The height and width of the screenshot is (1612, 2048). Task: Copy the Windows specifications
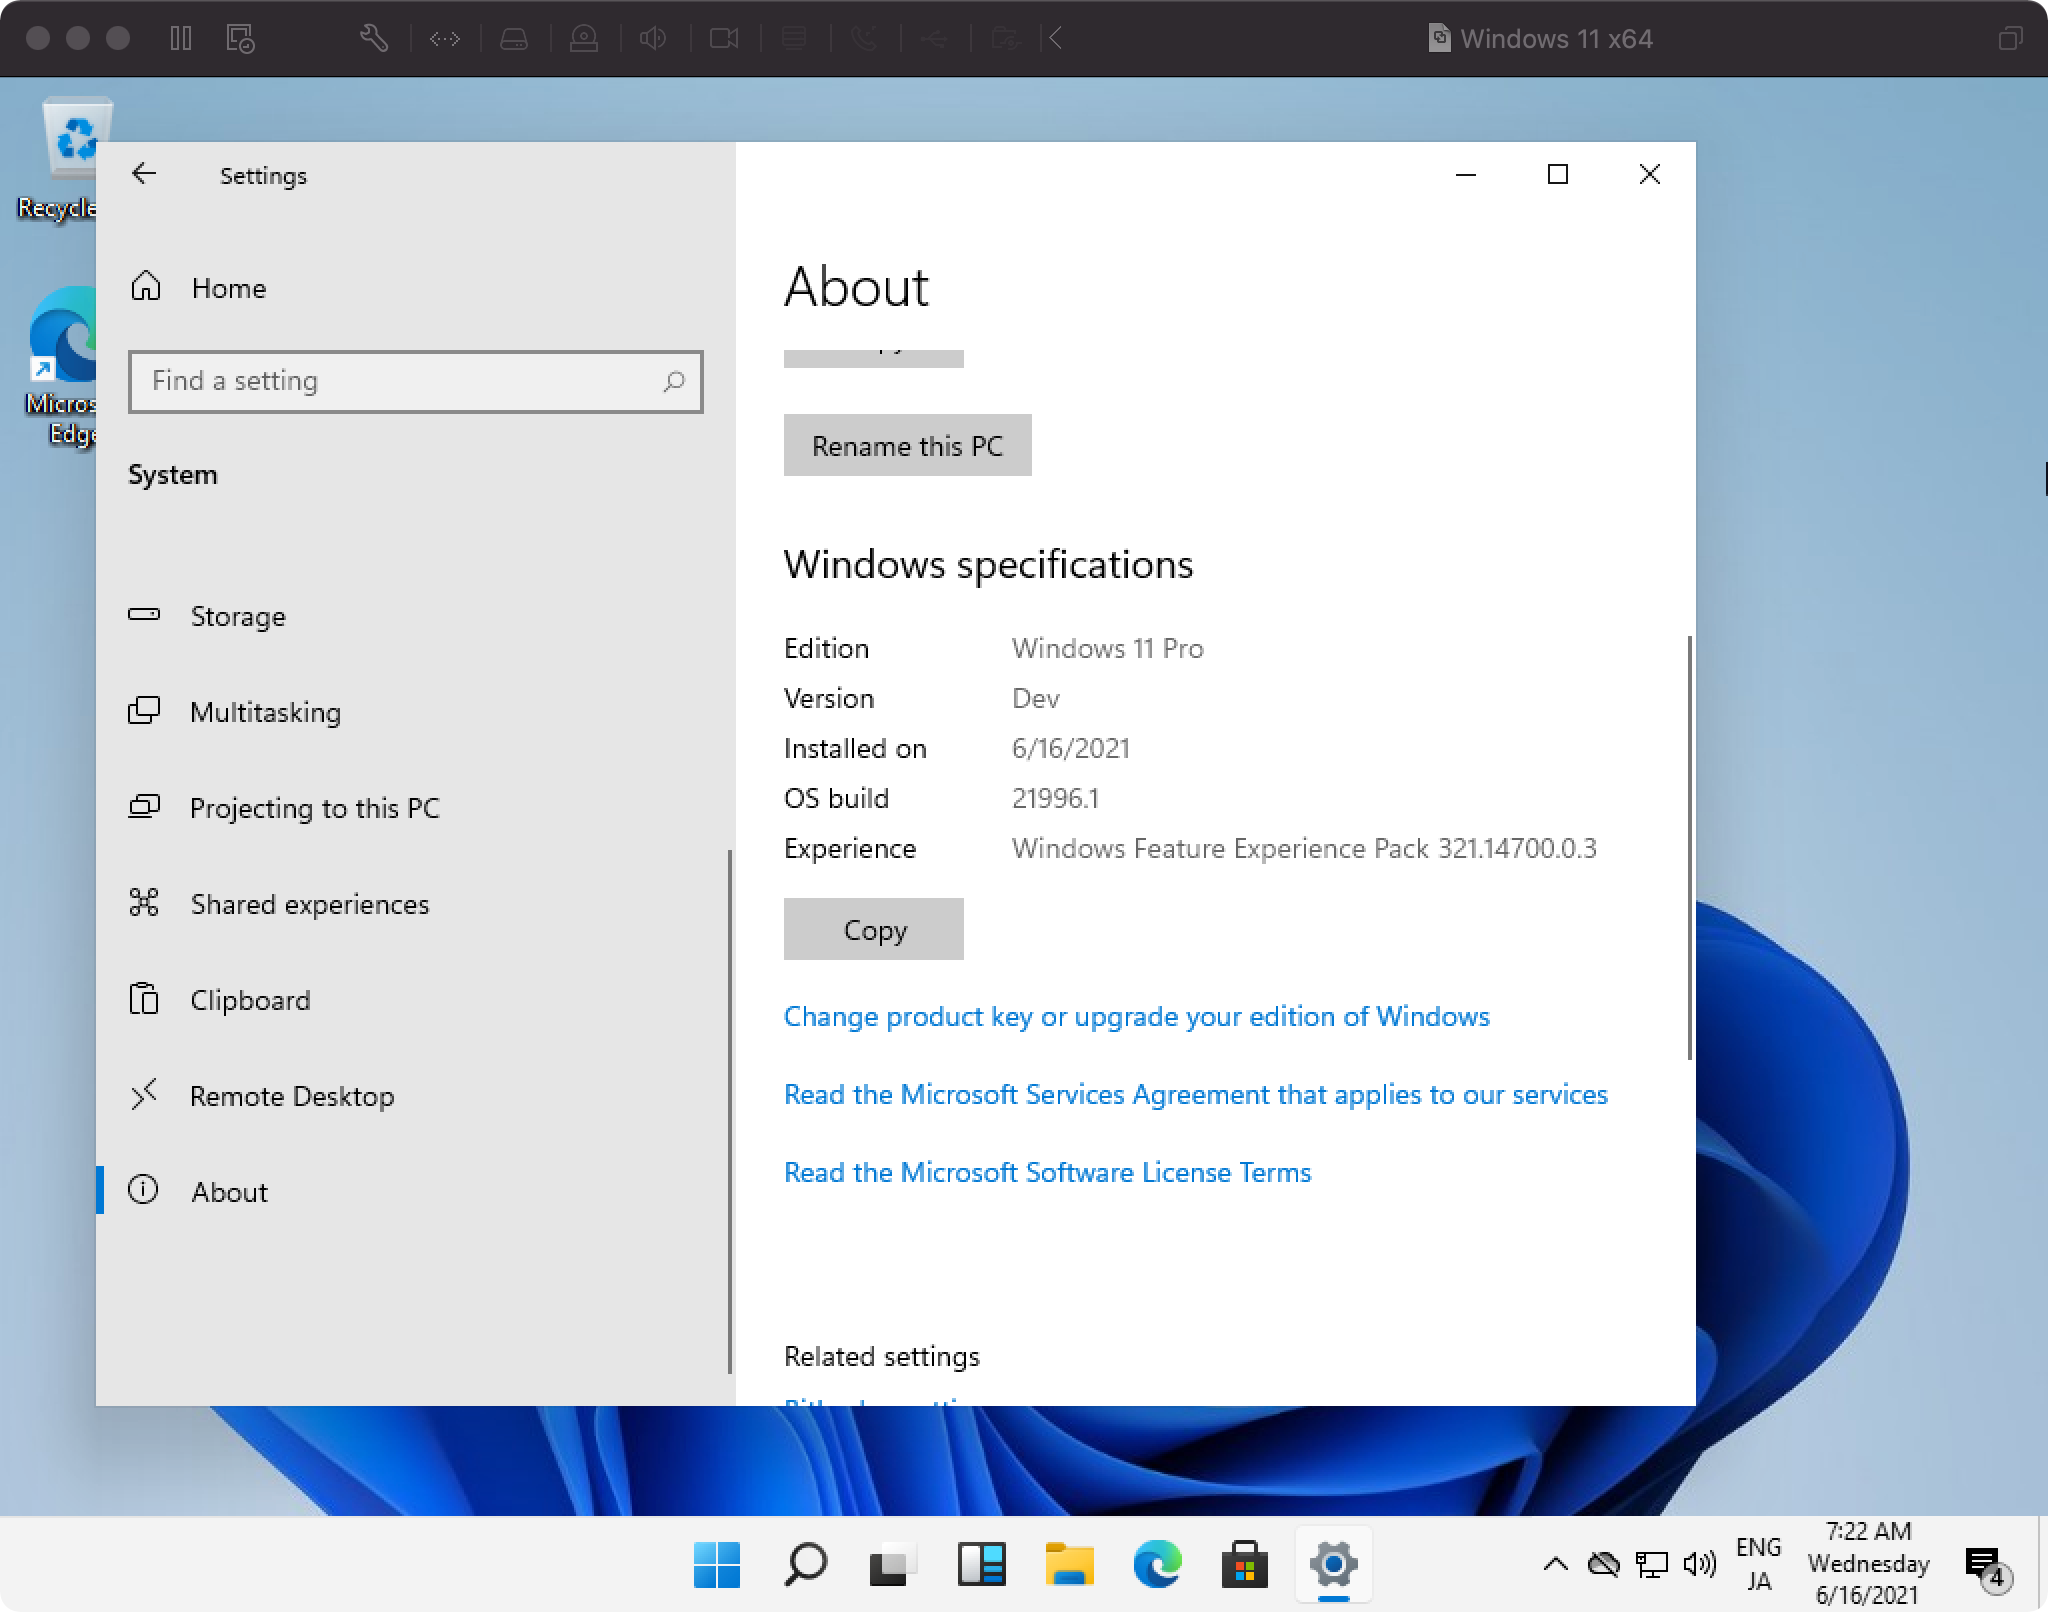point(874,929)
